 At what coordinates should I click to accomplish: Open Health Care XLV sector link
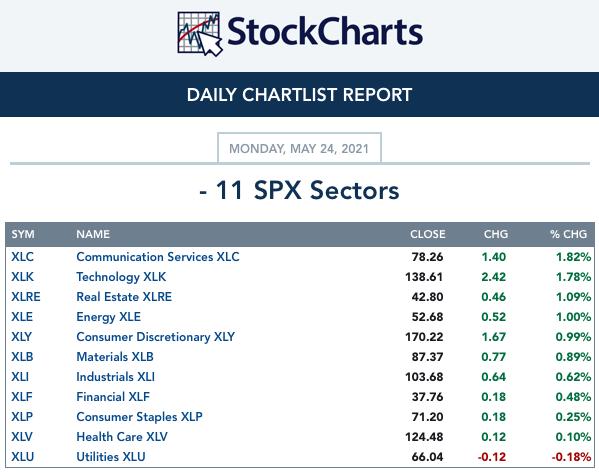[x=122, y=437]
